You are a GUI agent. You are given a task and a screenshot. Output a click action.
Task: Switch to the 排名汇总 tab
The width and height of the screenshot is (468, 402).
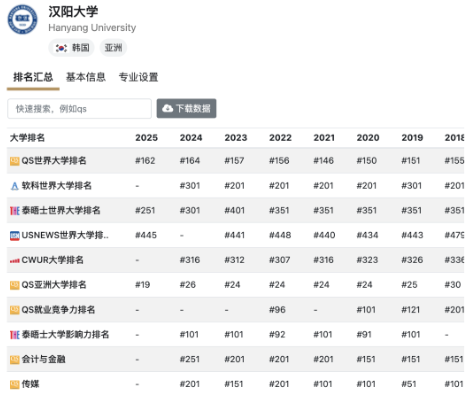33,77
